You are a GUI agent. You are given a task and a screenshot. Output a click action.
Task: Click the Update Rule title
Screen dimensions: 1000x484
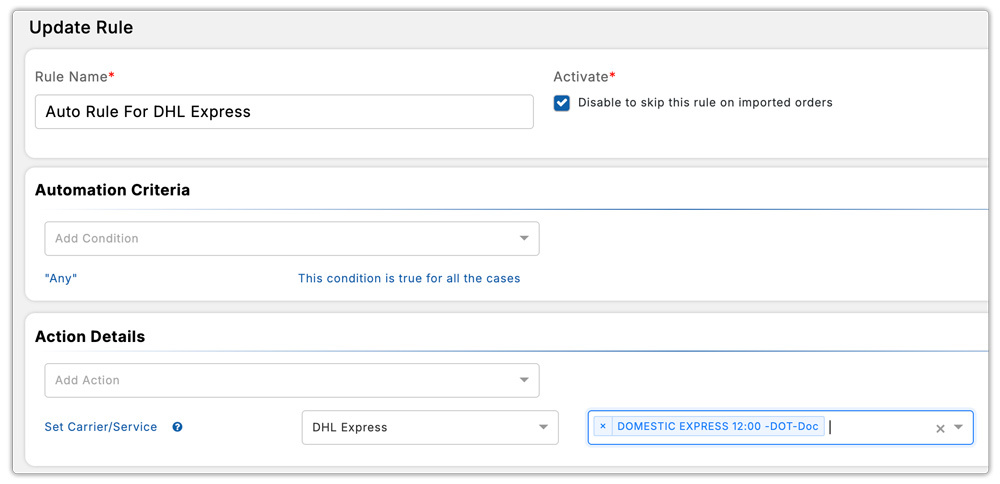point(81,28)
